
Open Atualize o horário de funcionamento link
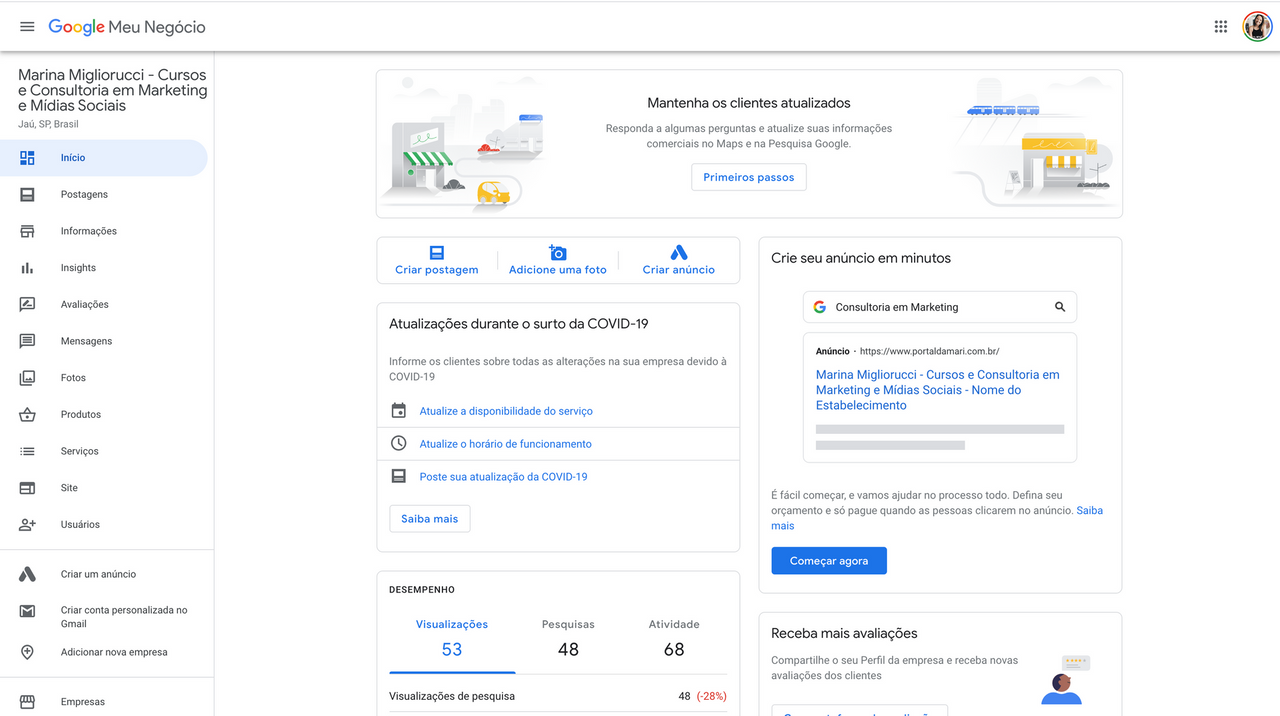[x=506, y=444]
